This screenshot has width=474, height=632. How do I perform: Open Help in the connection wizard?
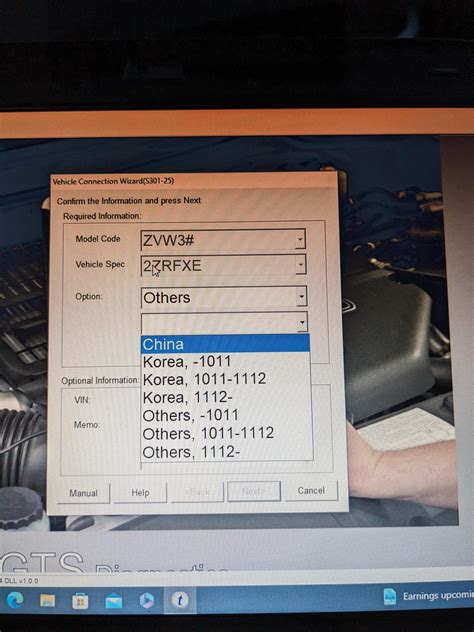tap(140, 493)
